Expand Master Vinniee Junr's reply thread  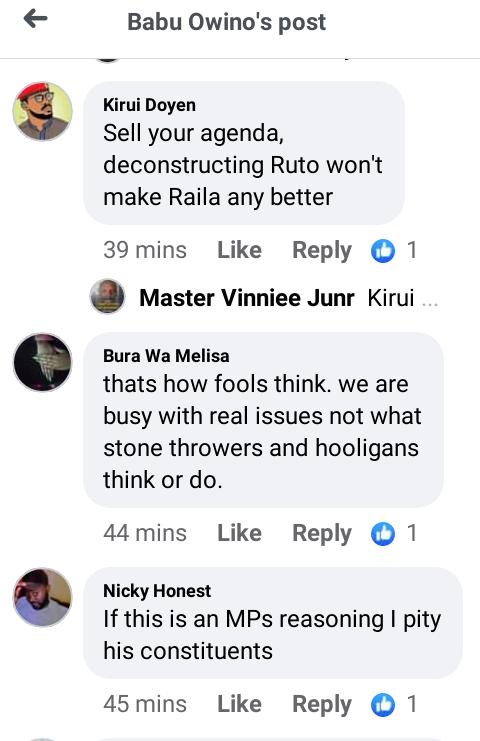click(265, 298)
